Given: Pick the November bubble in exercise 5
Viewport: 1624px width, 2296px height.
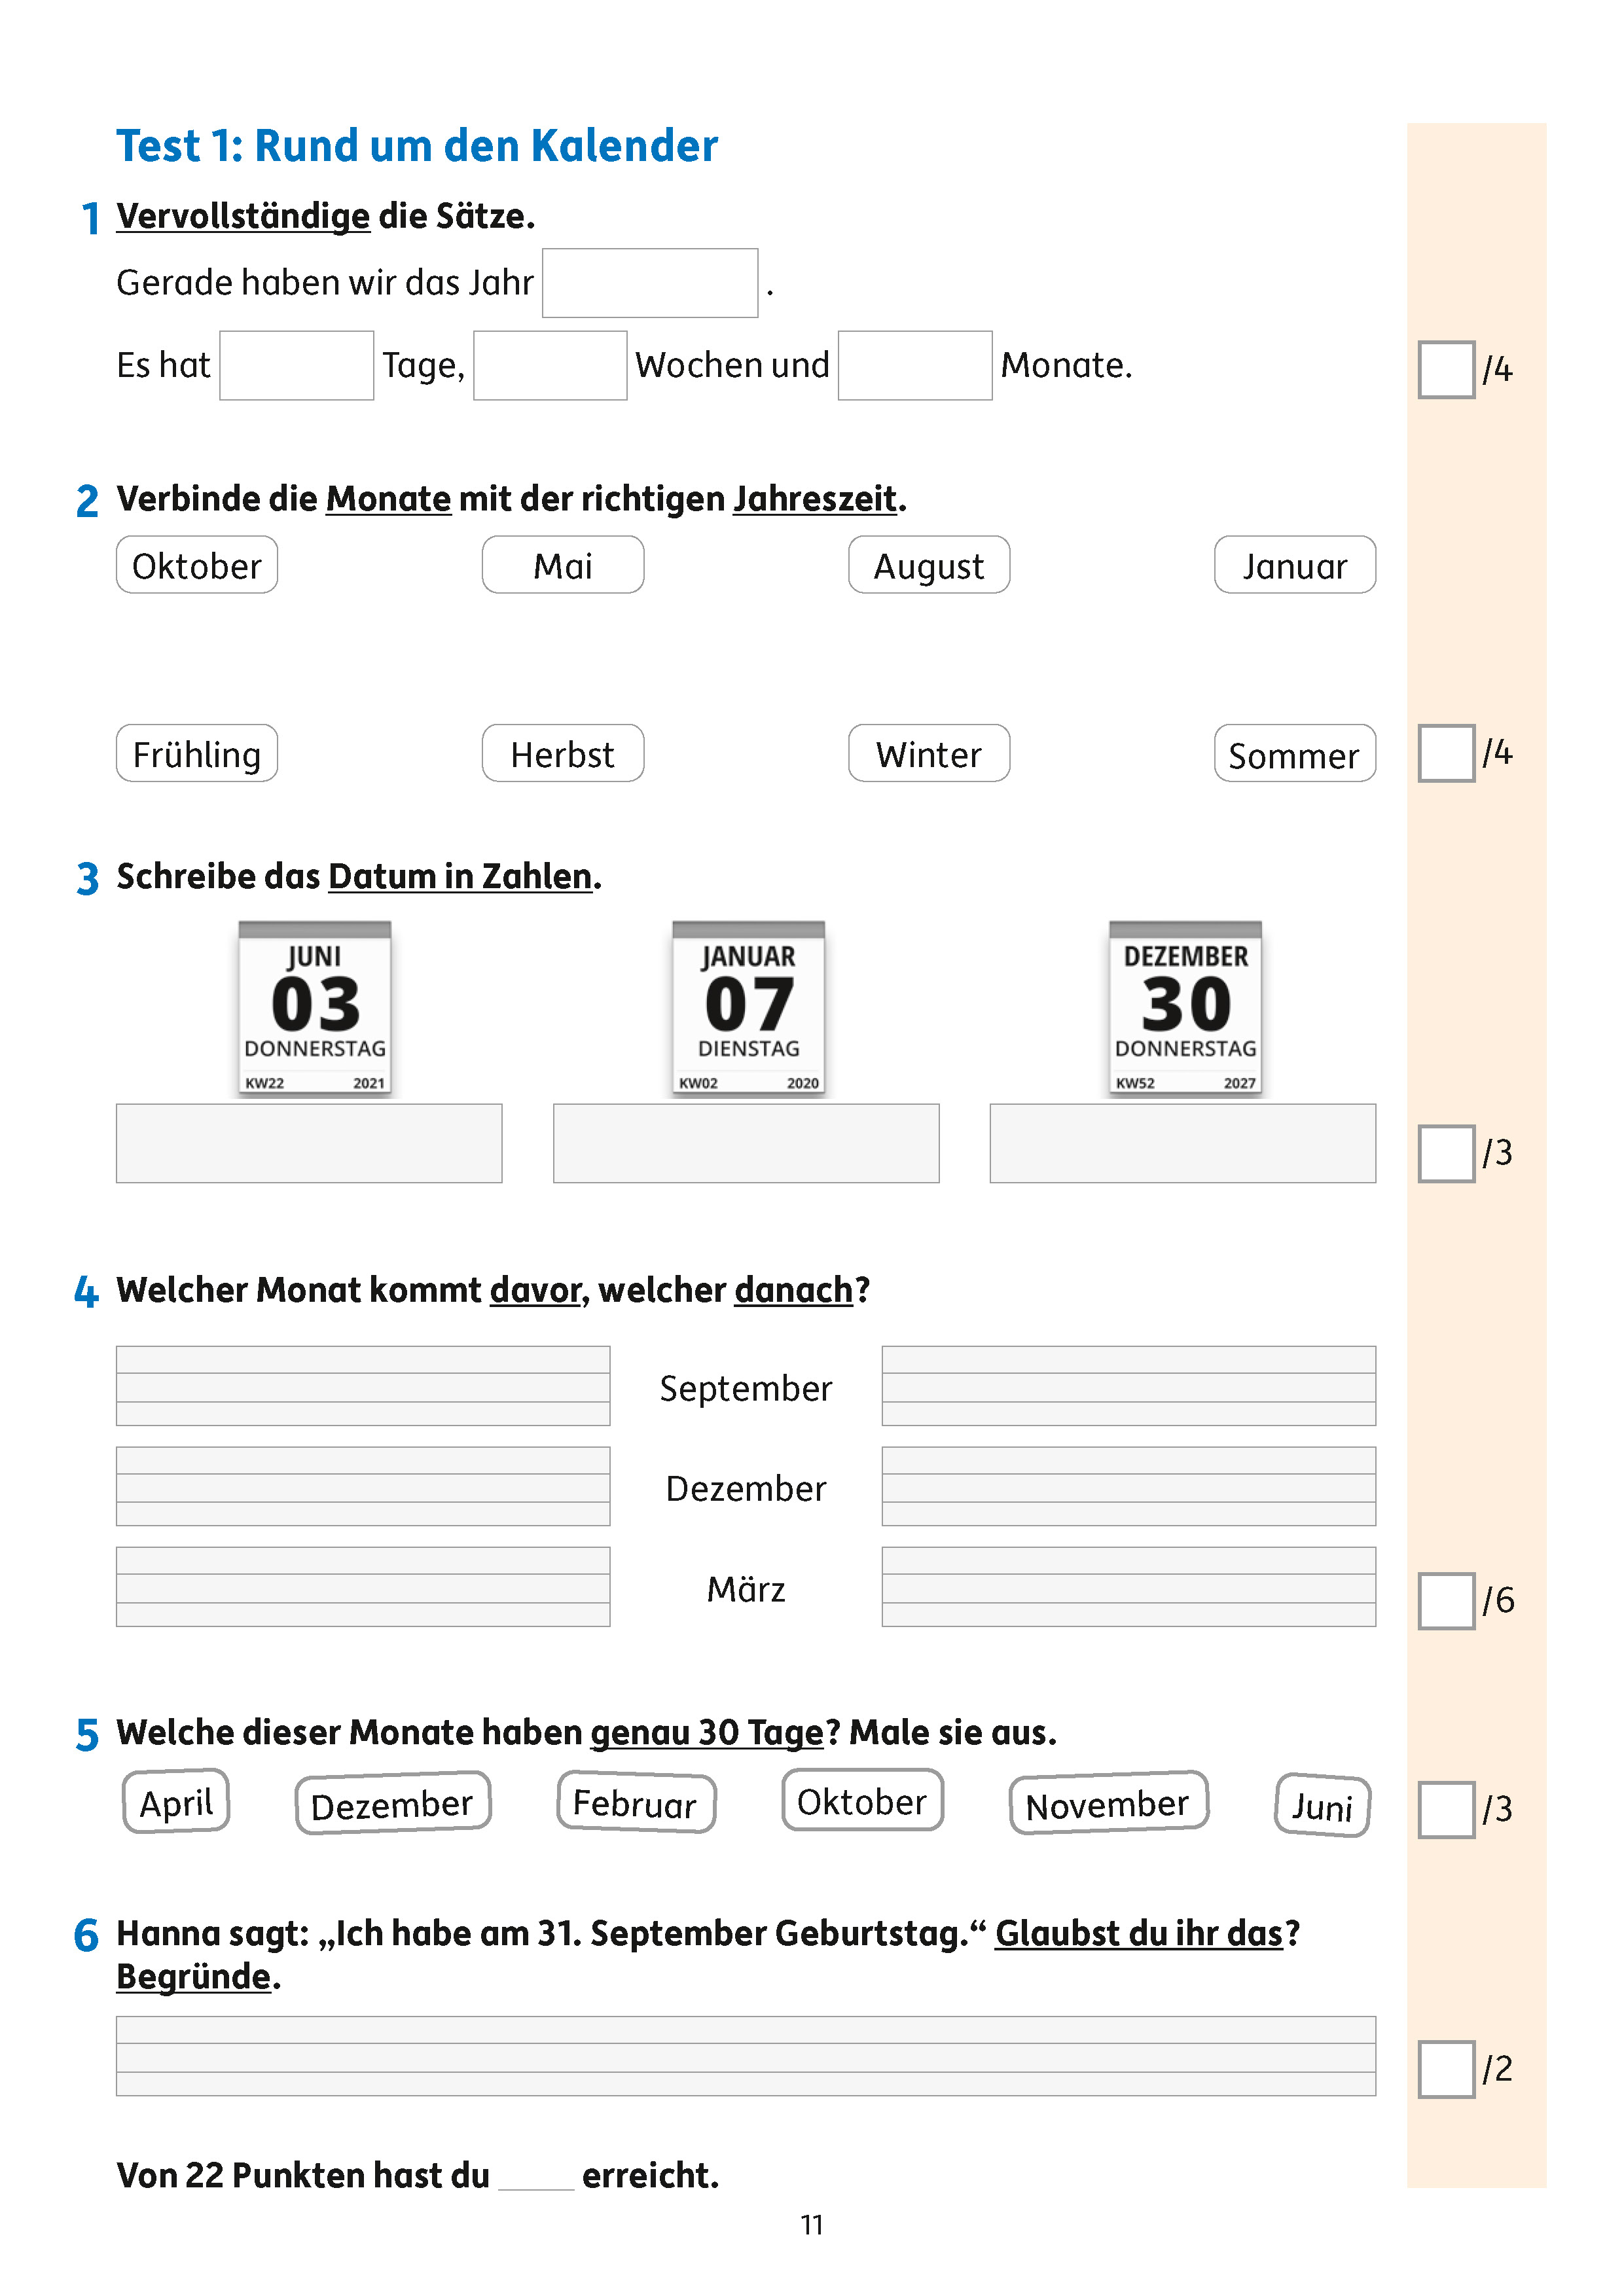Looking at the screenshot, I should [1108, 1803].
